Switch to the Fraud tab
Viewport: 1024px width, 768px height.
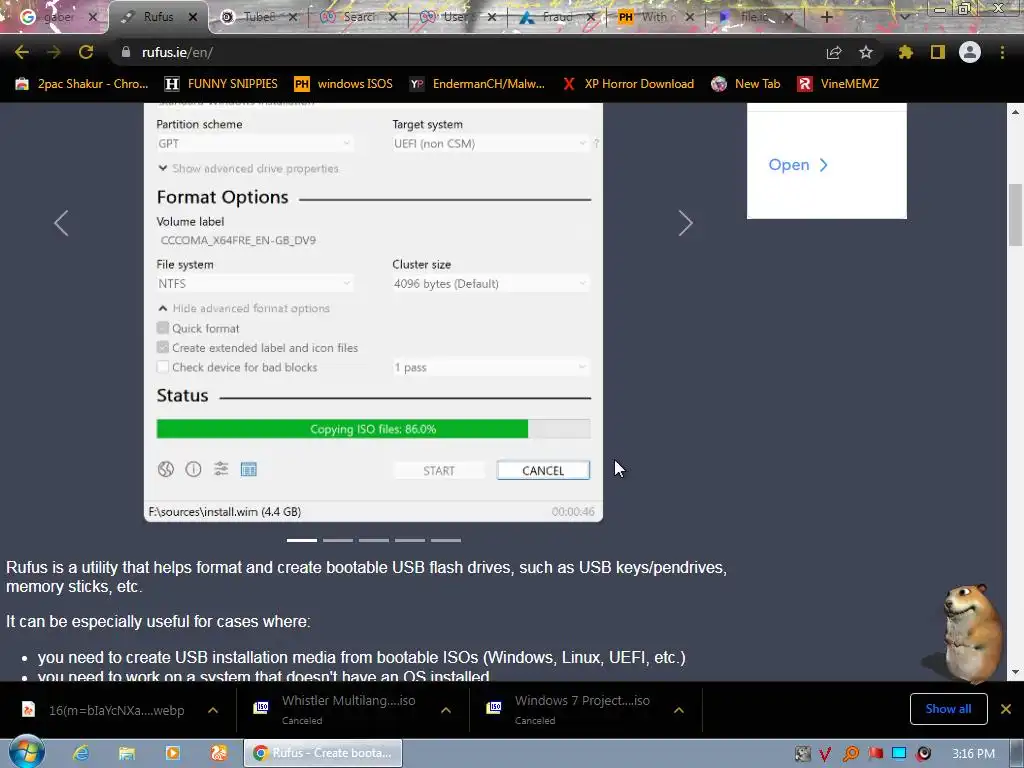[x=556, y=17]
